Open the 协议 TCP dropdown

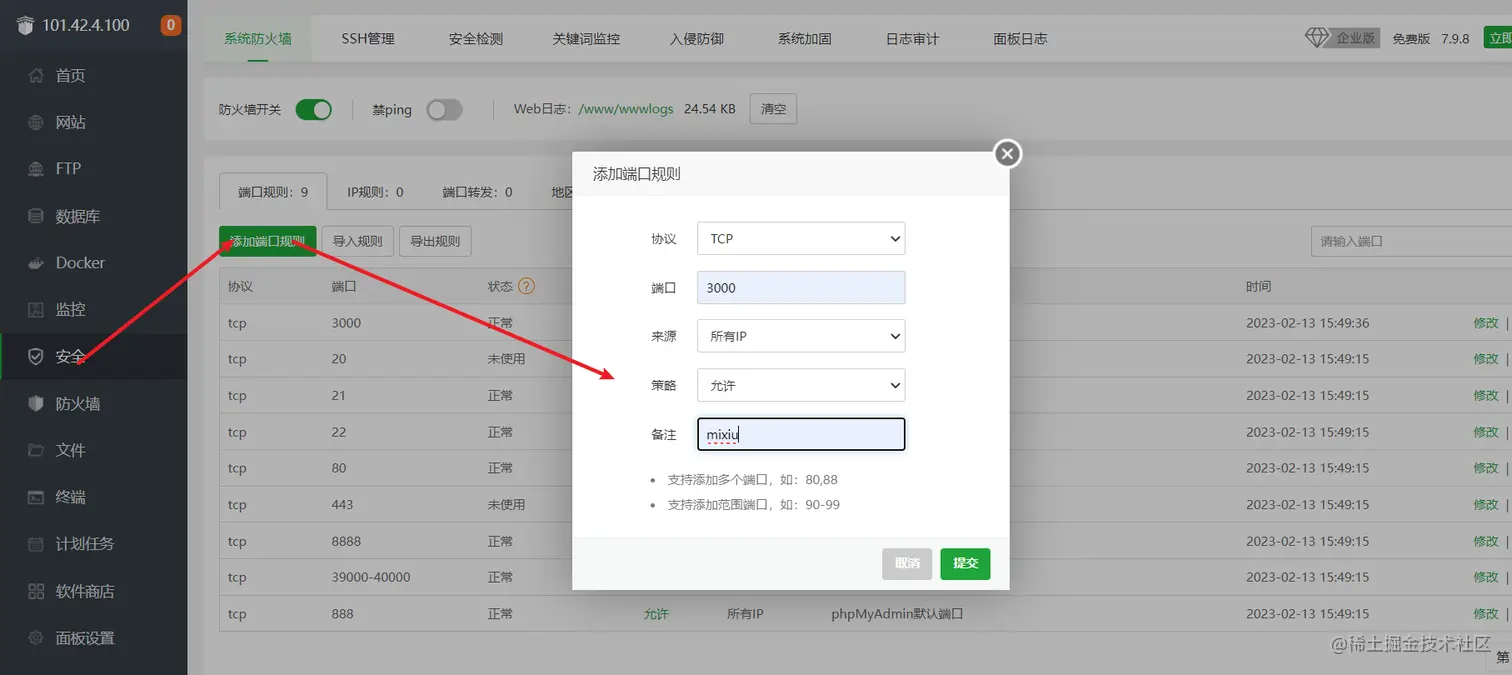(x=801, y=239)
